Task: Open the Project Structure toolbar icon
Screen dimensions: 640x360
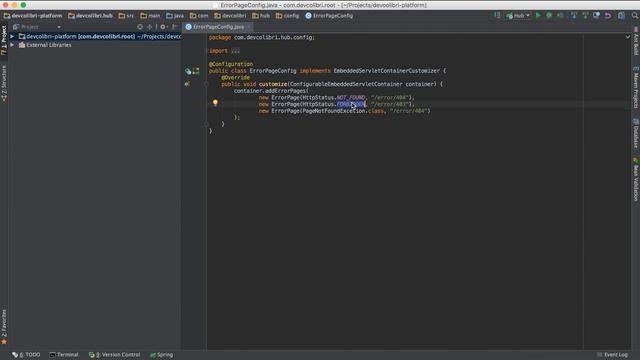Action: coord(621,16)
